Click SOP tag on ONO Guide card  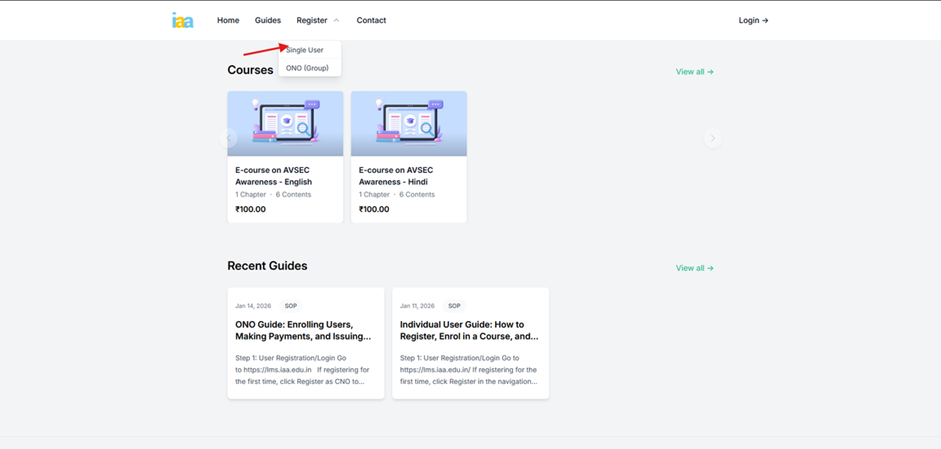click(291, 306)
